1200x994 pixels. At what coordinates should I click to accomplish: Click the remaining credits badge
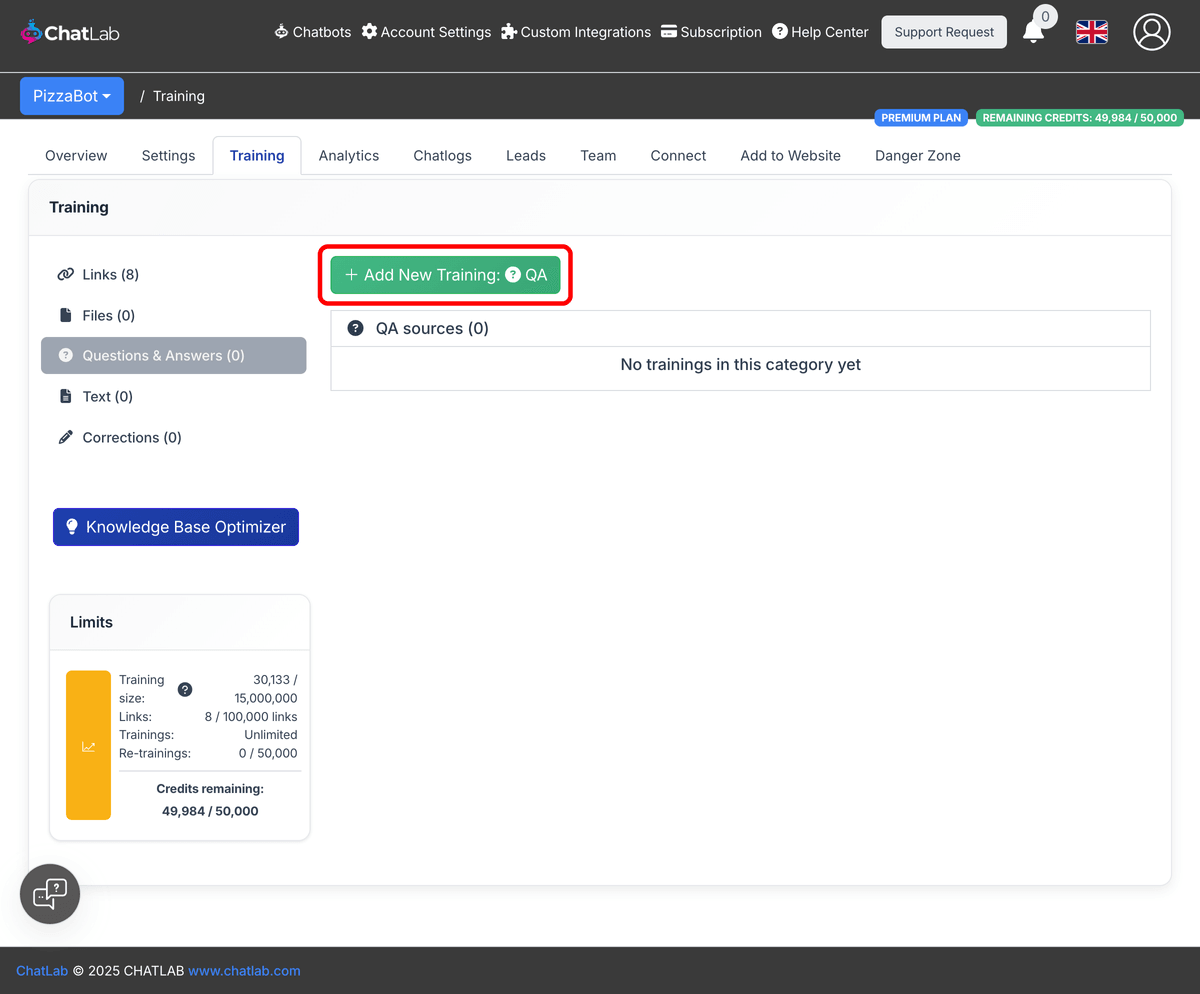pyautogui.click(x=1080, y=117)
